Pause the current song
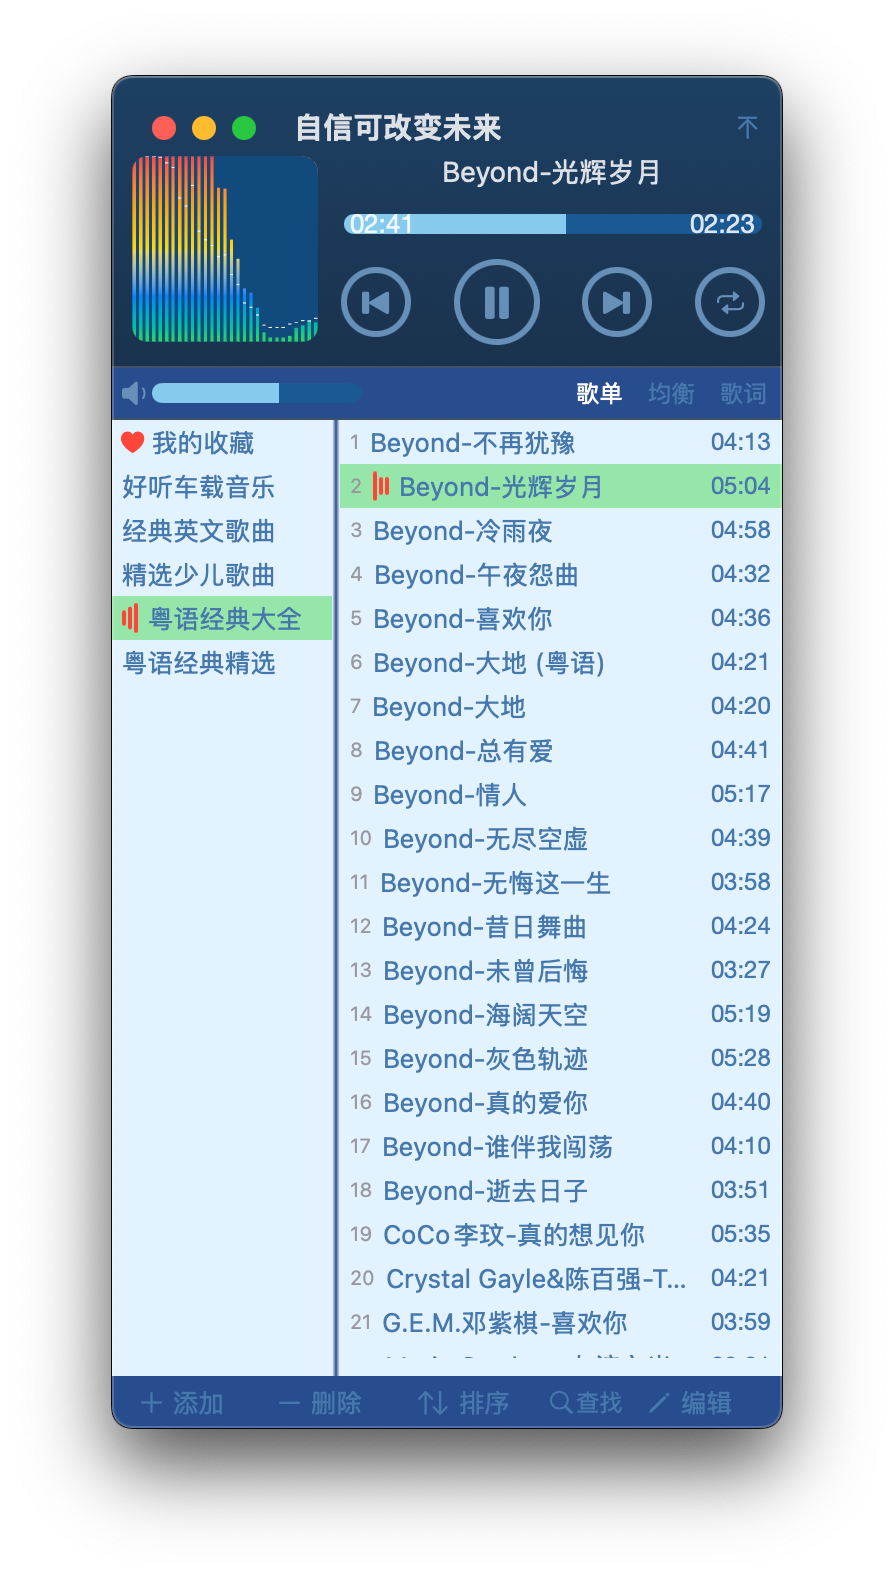Image resolution: width=894 pixels, height=1576 pixels. point(497,302)
